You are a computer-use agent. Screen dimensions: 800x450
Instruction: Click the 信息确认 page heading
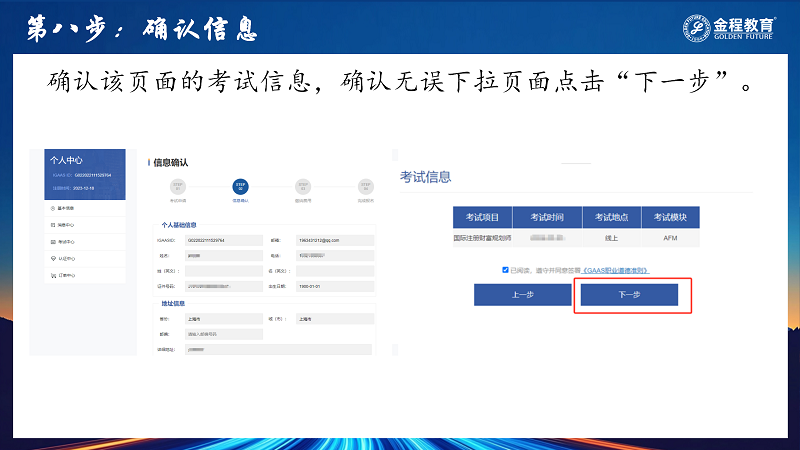(x=170, y=163)
